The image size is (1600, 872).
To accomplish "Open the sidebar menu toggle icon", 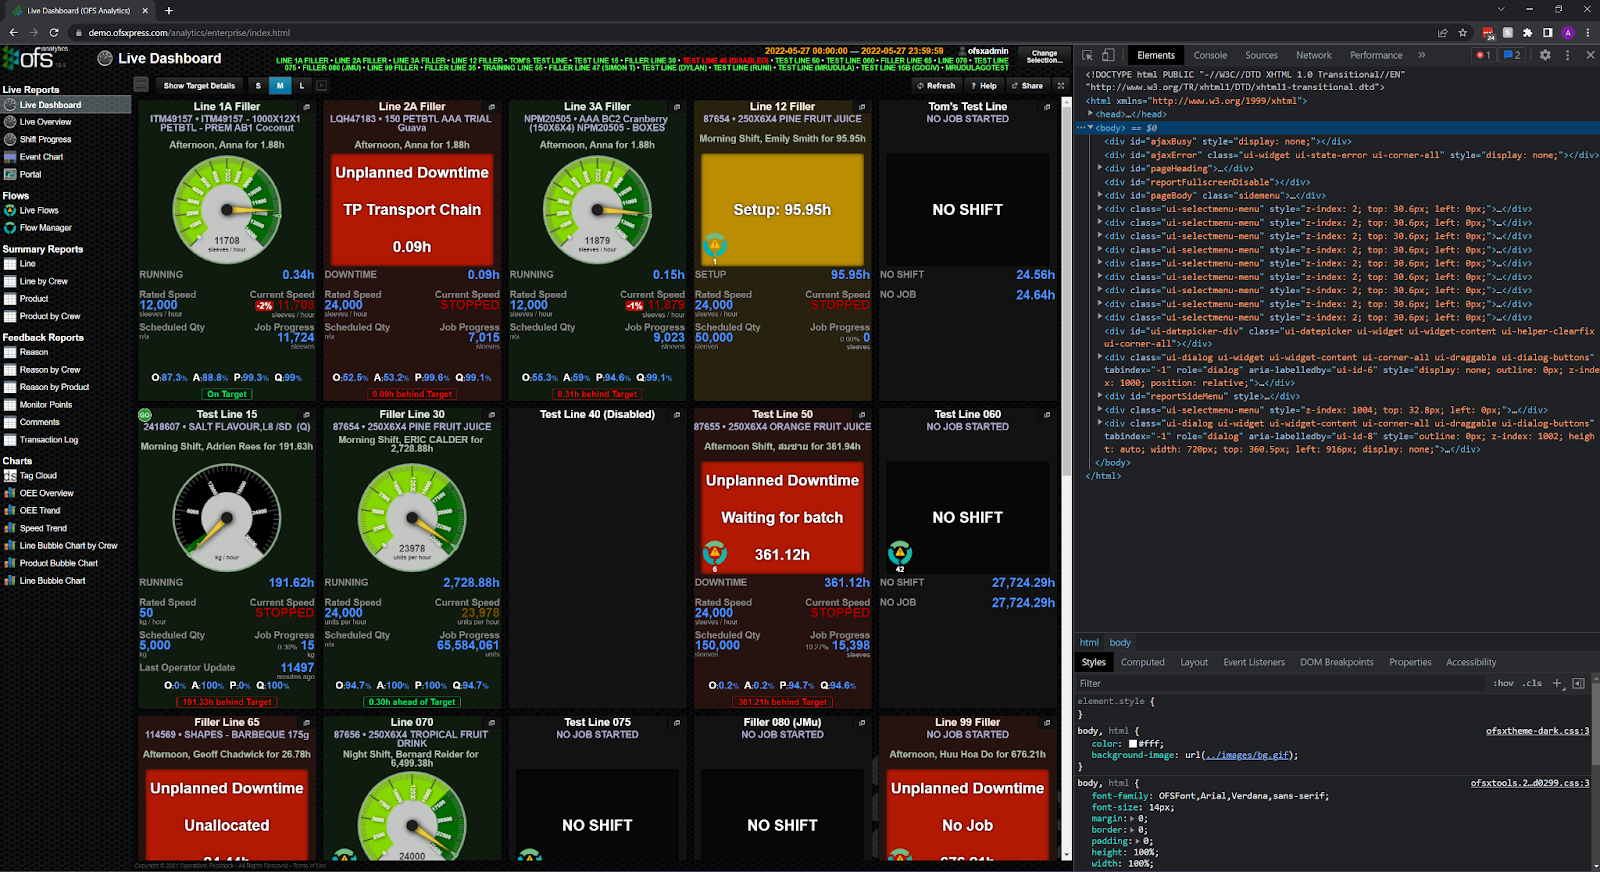I will [x=141, y=85].
